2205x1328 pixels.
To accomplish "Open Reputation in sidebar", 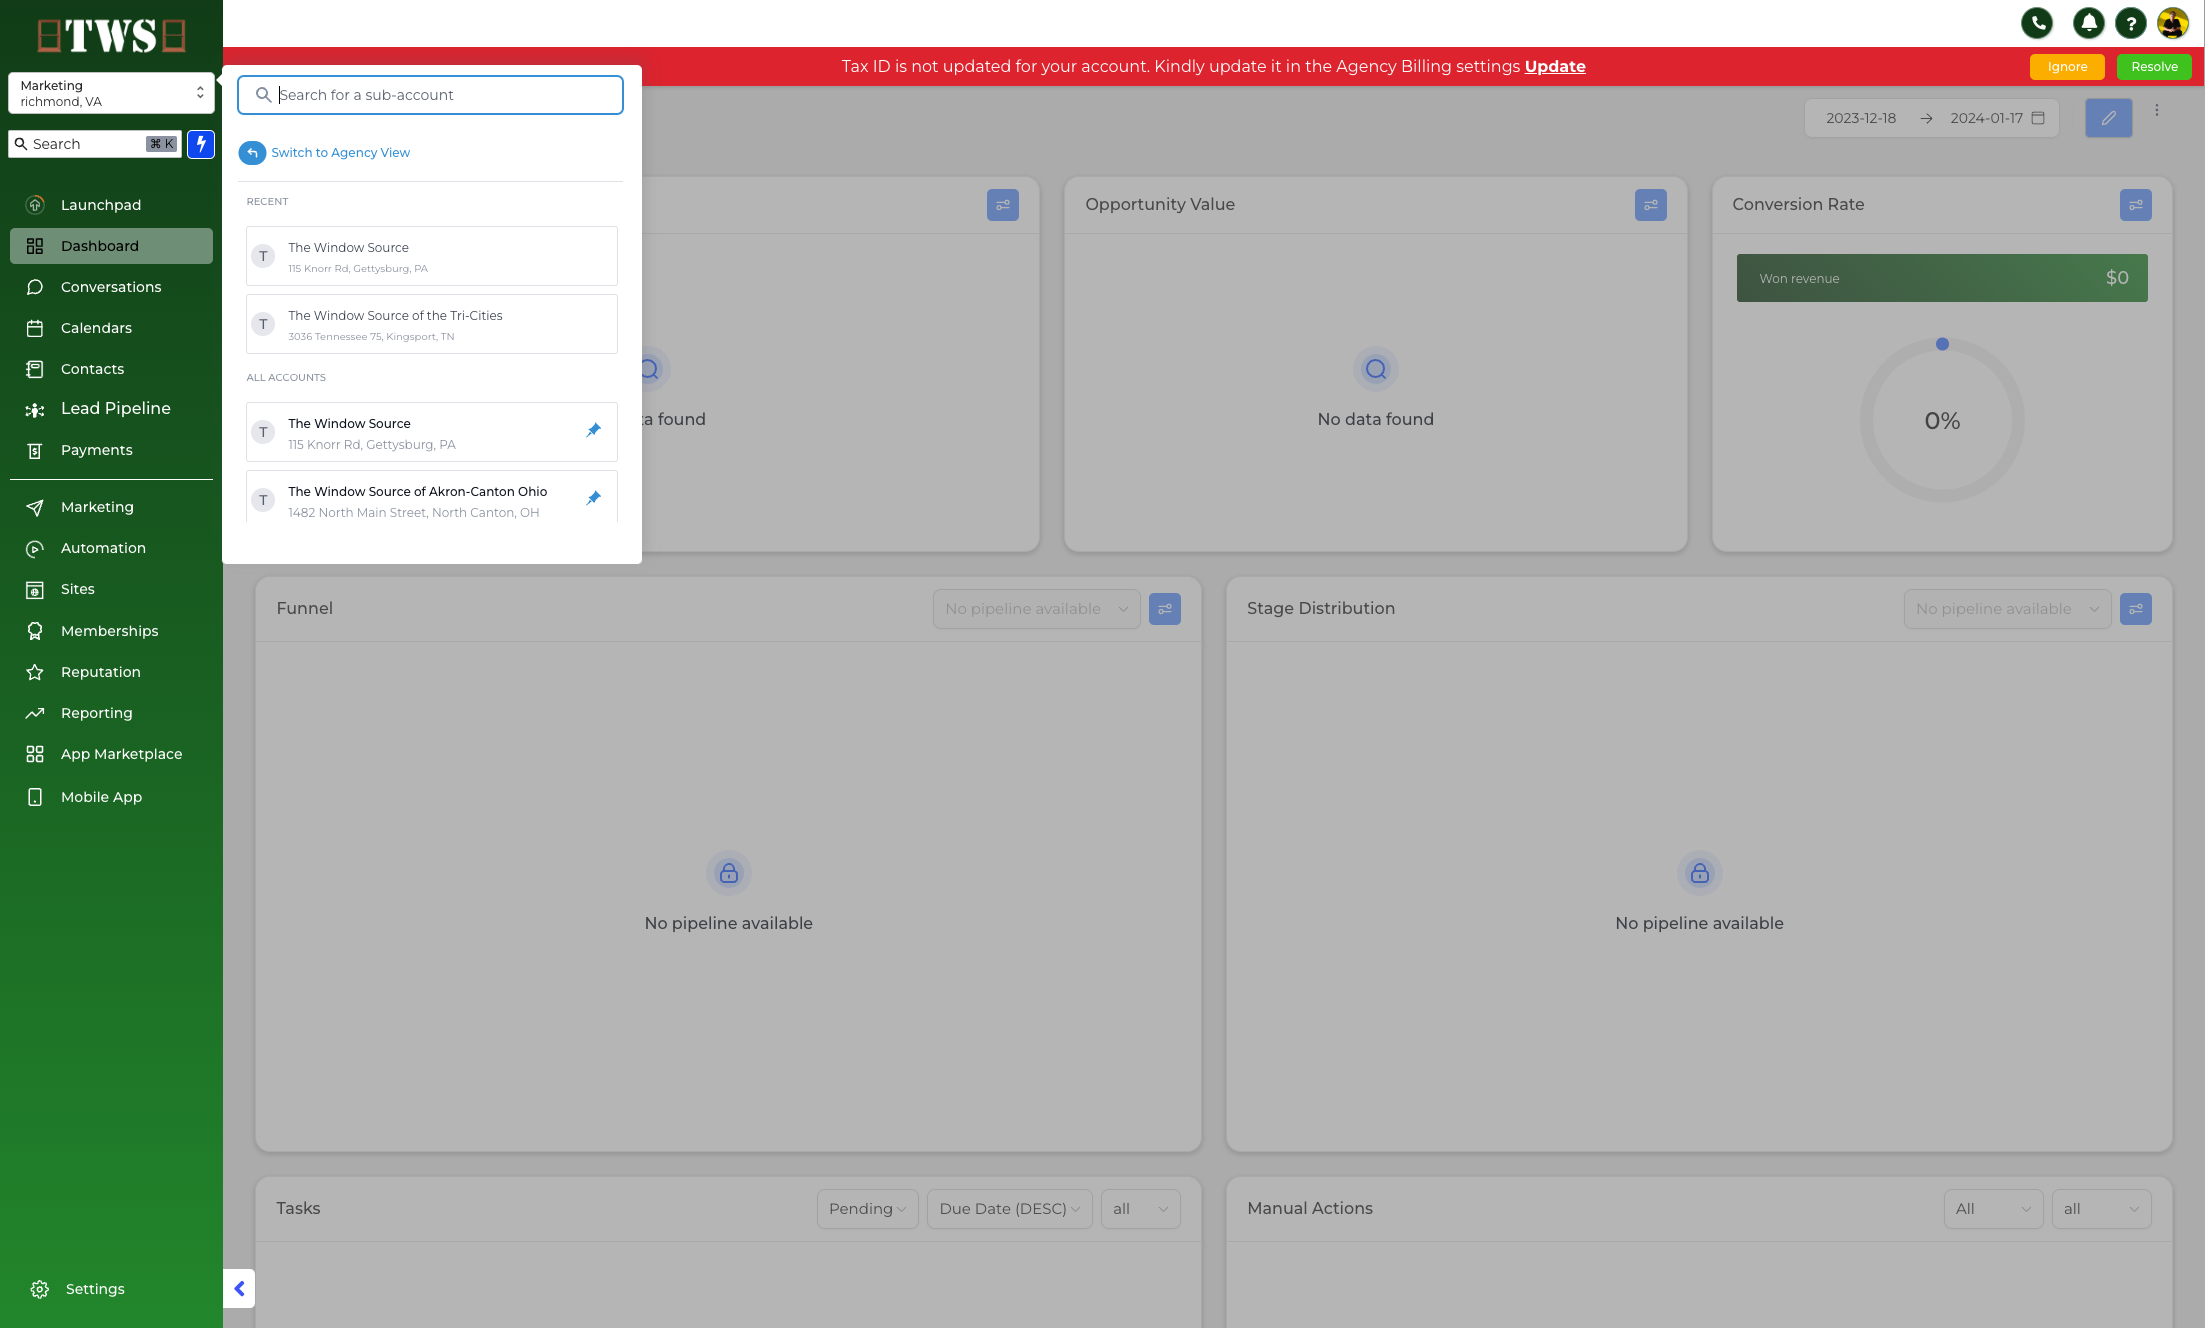I will tap(111, 672).
